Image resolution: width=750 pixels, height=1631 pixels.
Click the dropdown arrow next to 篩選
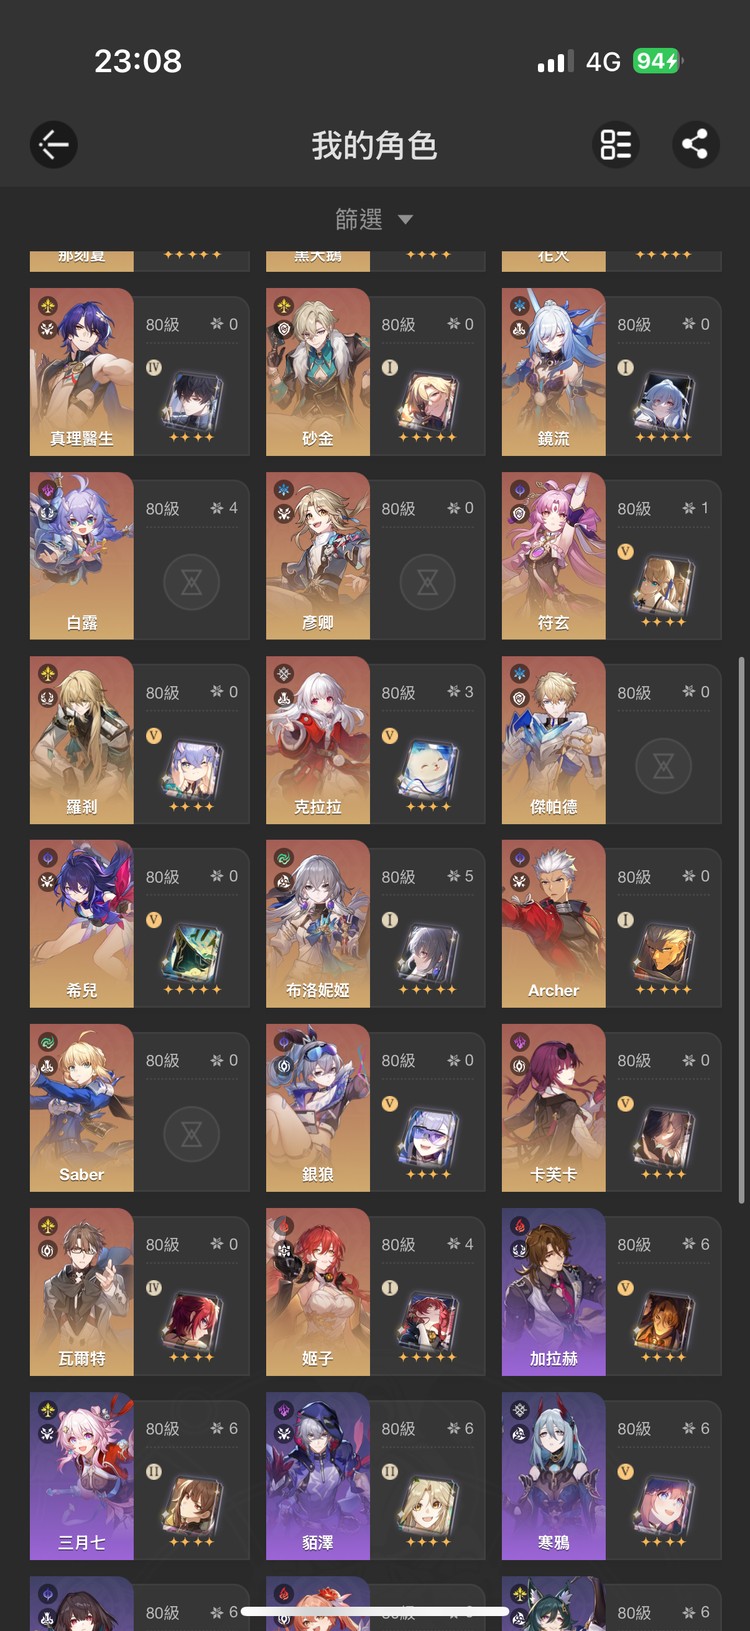pyautogui.click(x=405, y=220)
